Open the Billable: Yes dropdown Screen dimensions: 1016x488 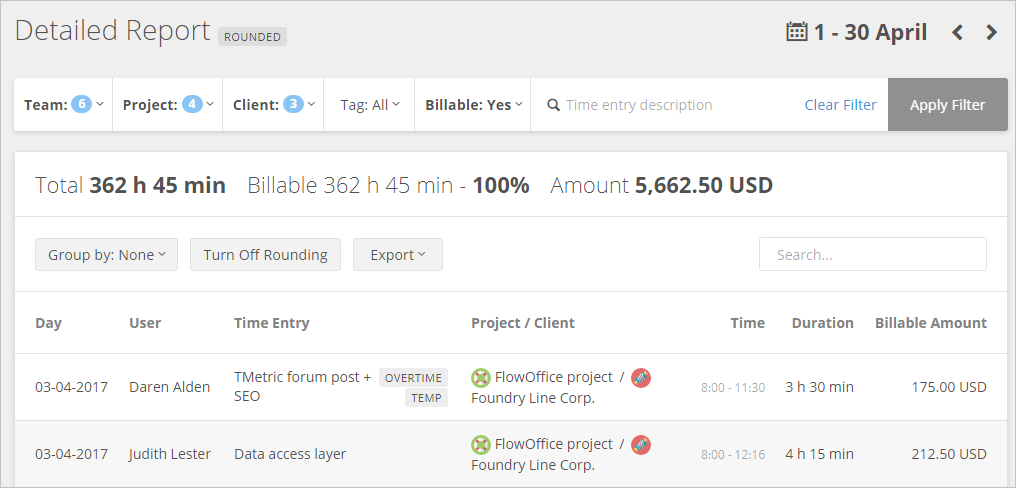click(x=473, y=105)
